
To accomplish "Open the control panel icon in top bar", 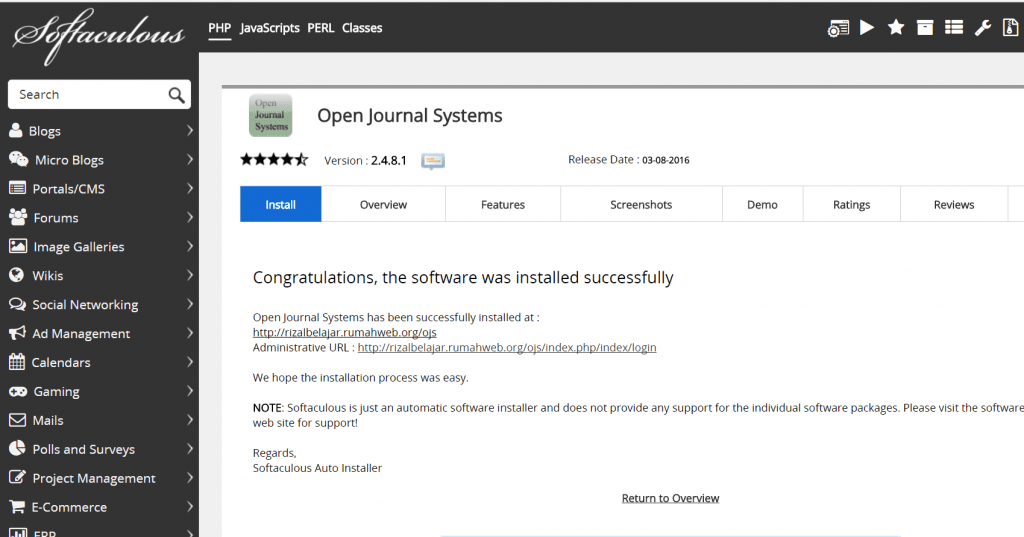I will [839, 28].
